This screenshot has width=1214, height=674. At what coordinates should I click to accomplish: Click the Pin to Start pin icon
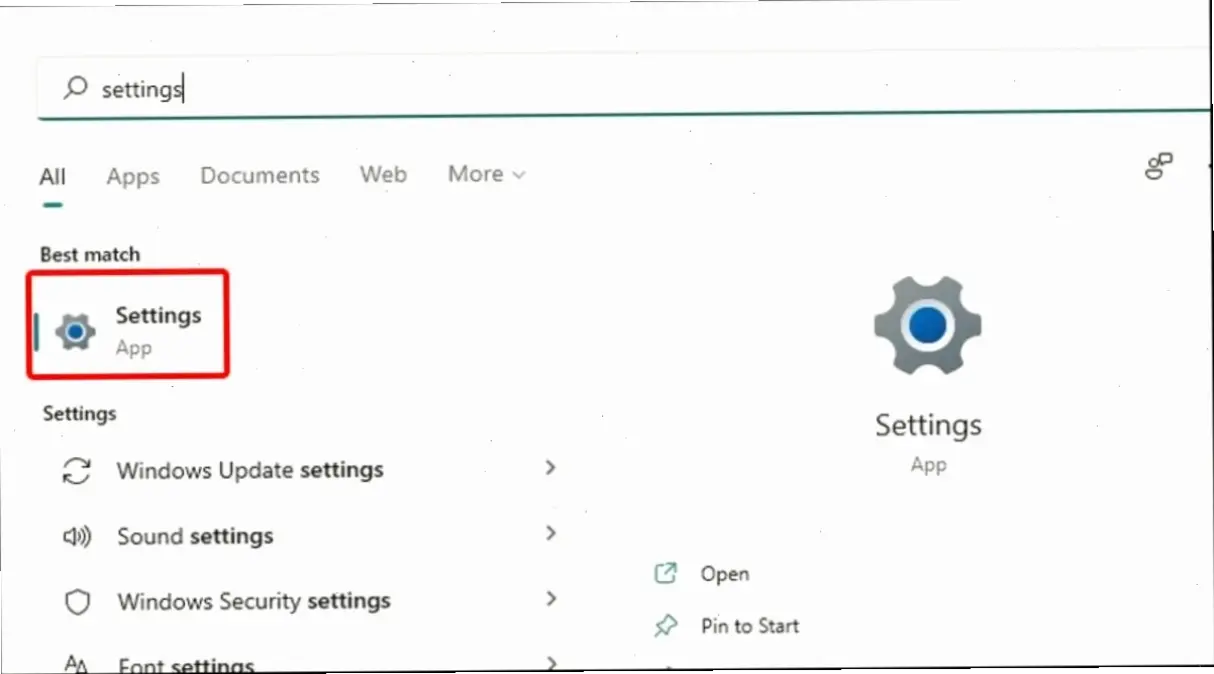coord(665,626)
